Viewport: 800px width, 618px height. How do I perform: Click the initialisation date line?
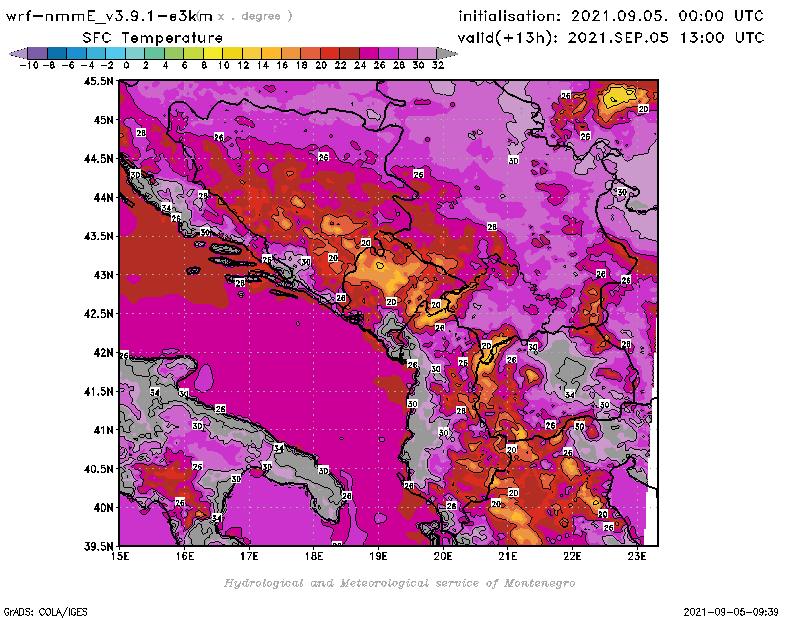tap(611, 16)
